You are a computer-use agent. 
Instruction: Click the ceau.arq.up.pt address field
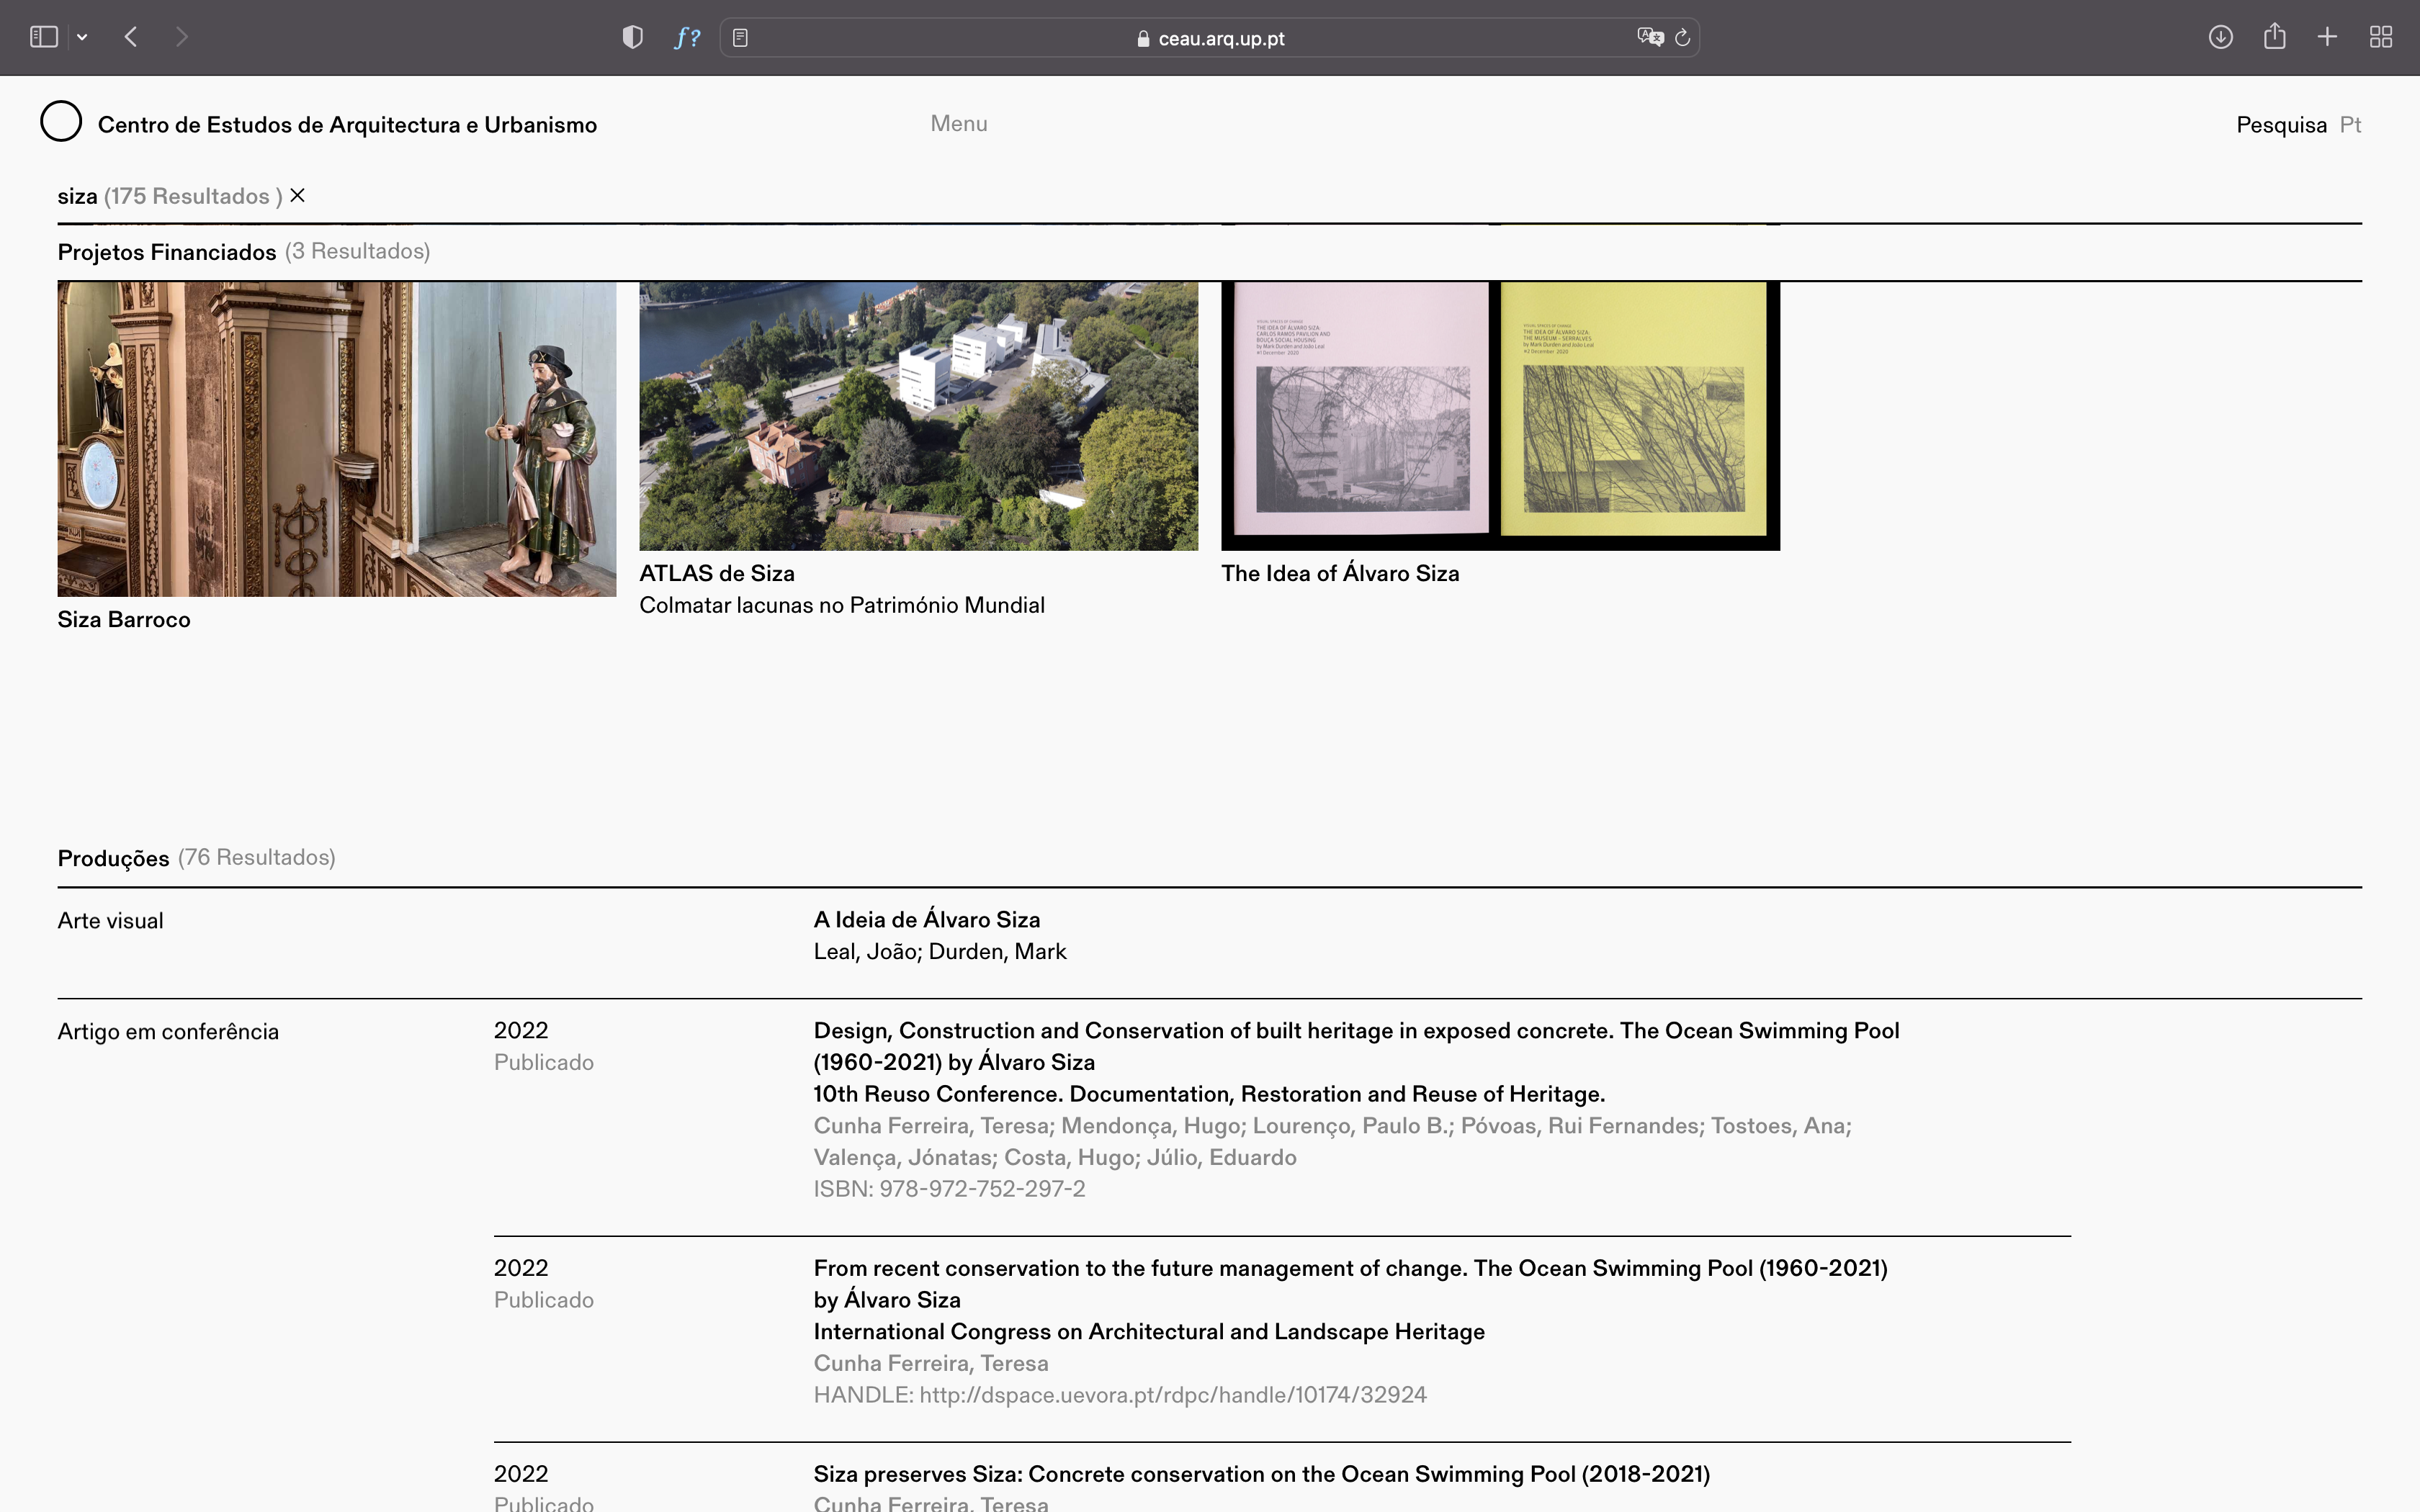(x=1220, y=38)
